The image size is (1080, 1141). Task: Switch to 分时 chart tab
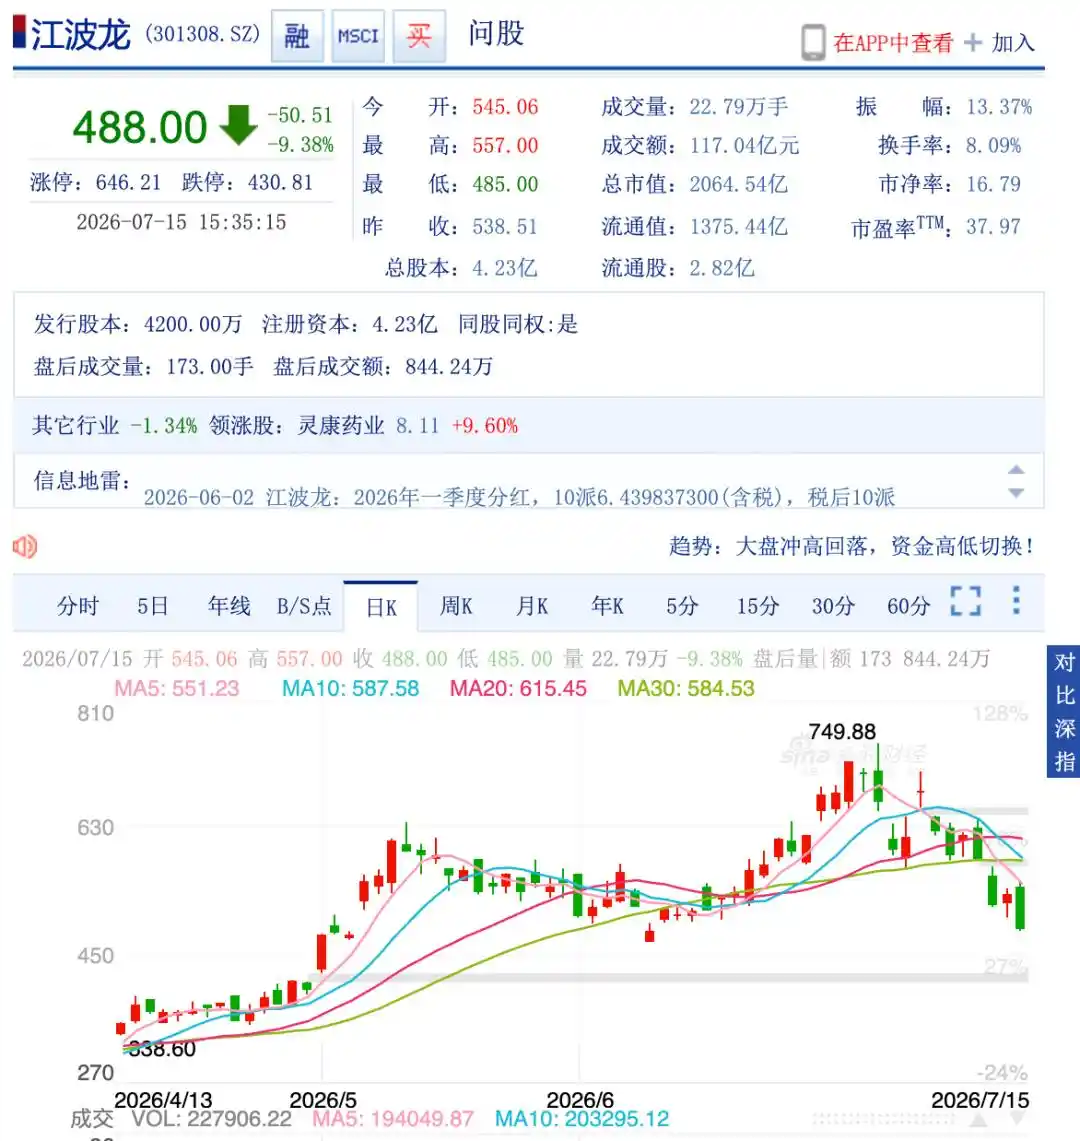point(78,605)
